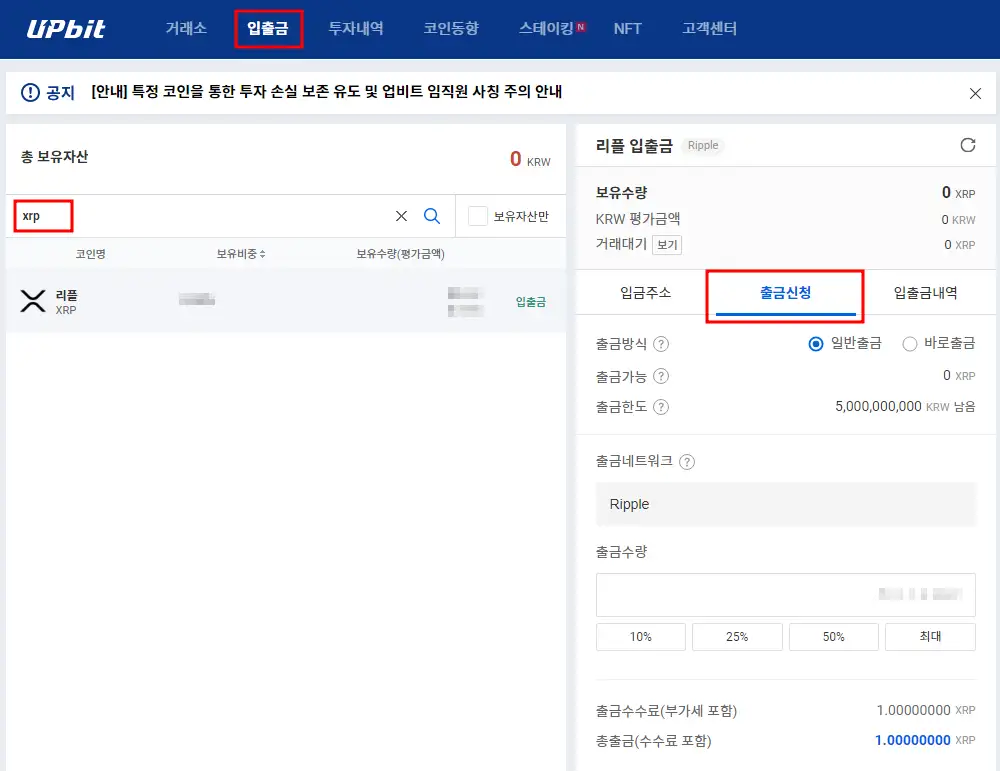
Task: Switch to the 입출금내역 tab
Action: (x=925, y=293)
